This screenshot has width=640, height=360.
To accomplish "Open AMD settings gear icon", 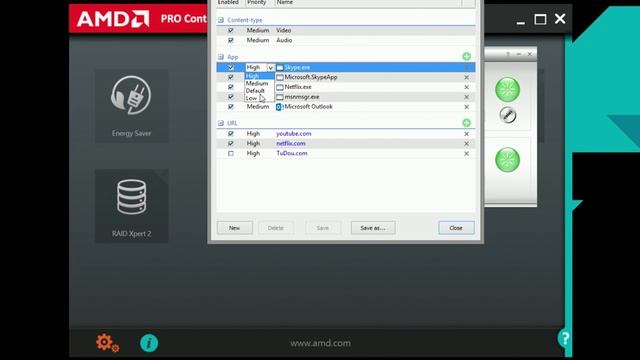I will tap(107, 343).
